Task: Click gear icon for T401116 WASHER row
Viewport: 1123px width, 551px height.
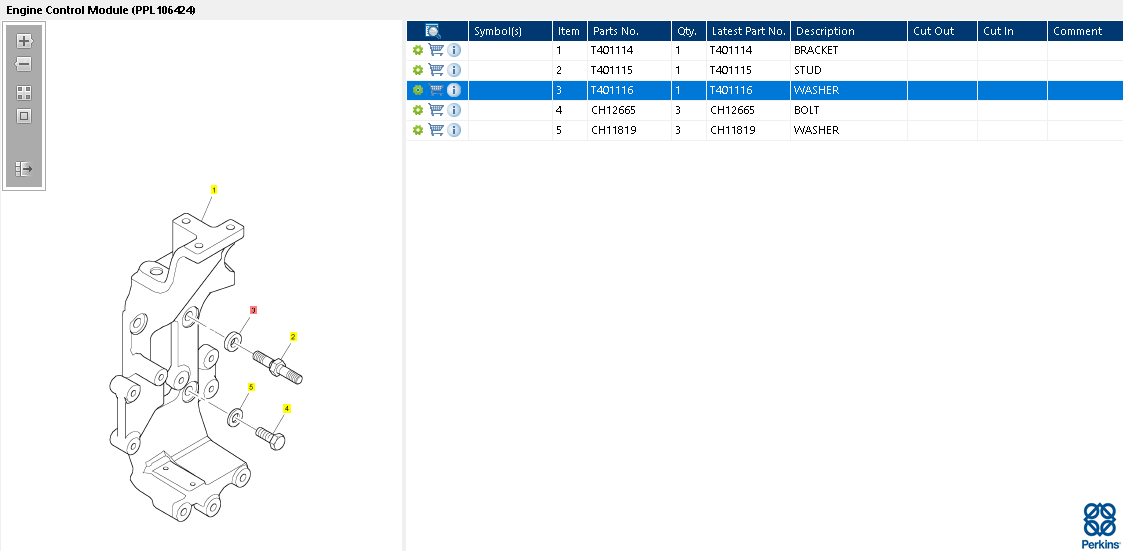Action: (418, 90)
